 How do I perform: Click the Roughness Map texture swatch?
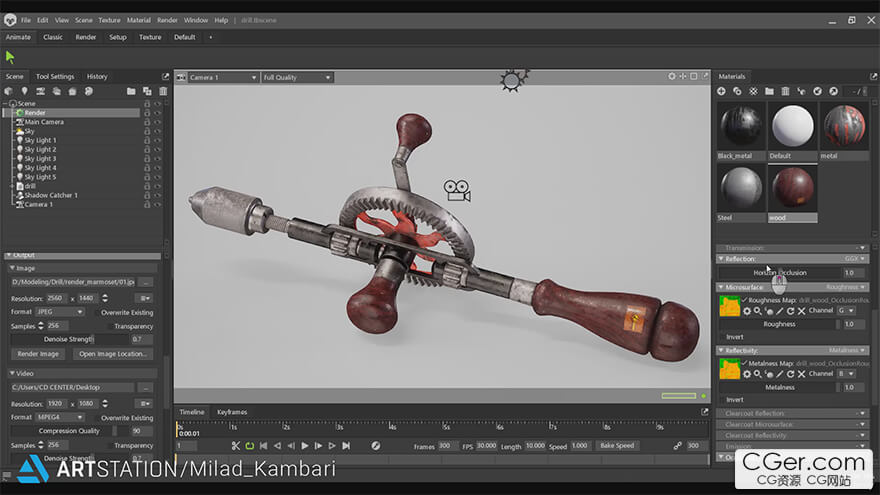(729, 306)
